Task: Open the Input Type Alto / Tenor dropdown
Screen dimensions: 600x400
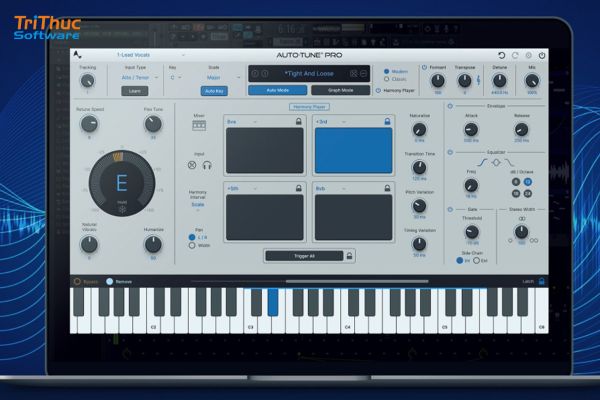Action: coord(139,78)
